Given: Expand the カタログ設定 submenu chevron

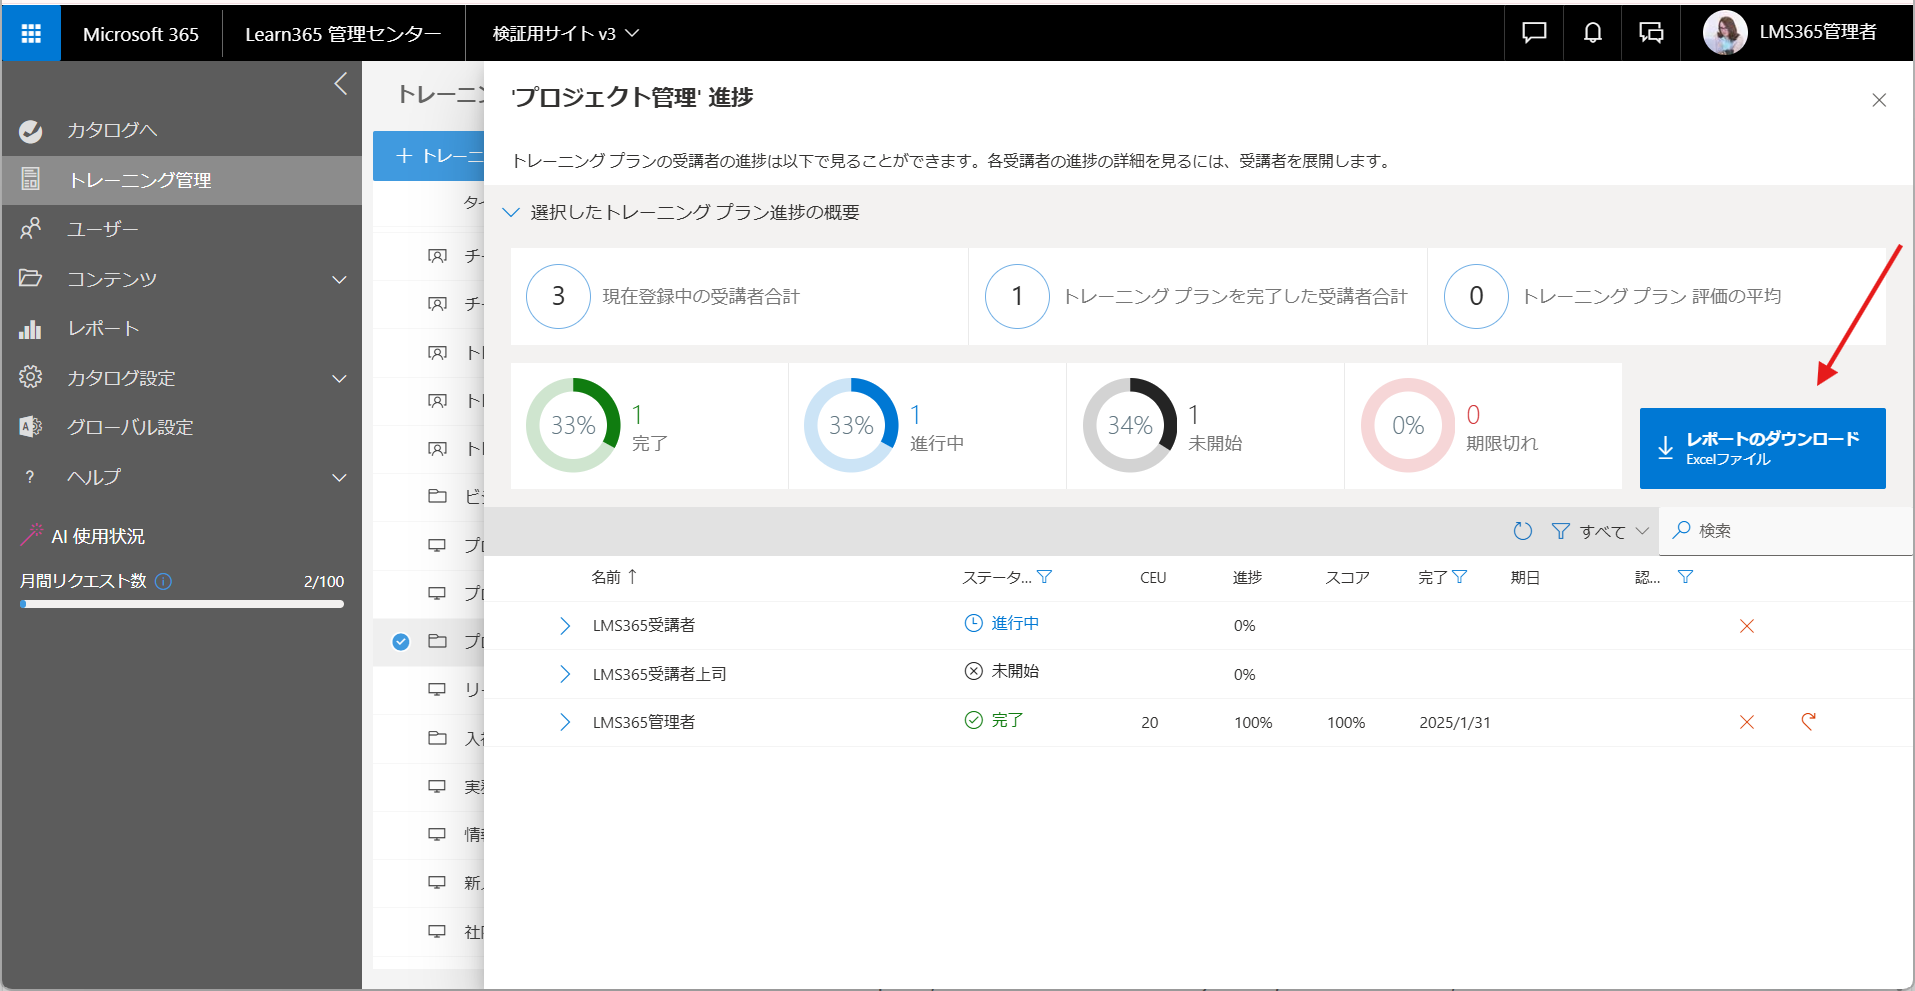Looking at the screenshot, I should (340, 378).
